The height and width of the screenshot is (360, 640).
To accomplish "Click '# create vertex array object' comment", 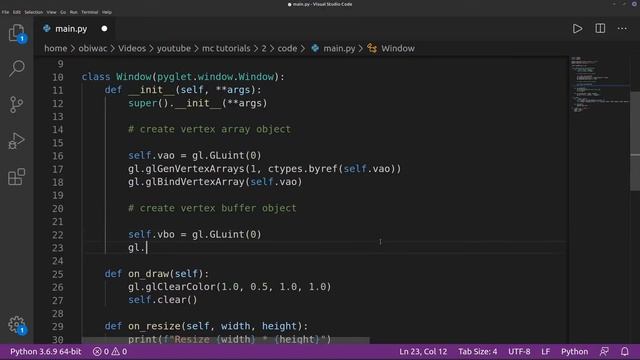I will point(209,129).
